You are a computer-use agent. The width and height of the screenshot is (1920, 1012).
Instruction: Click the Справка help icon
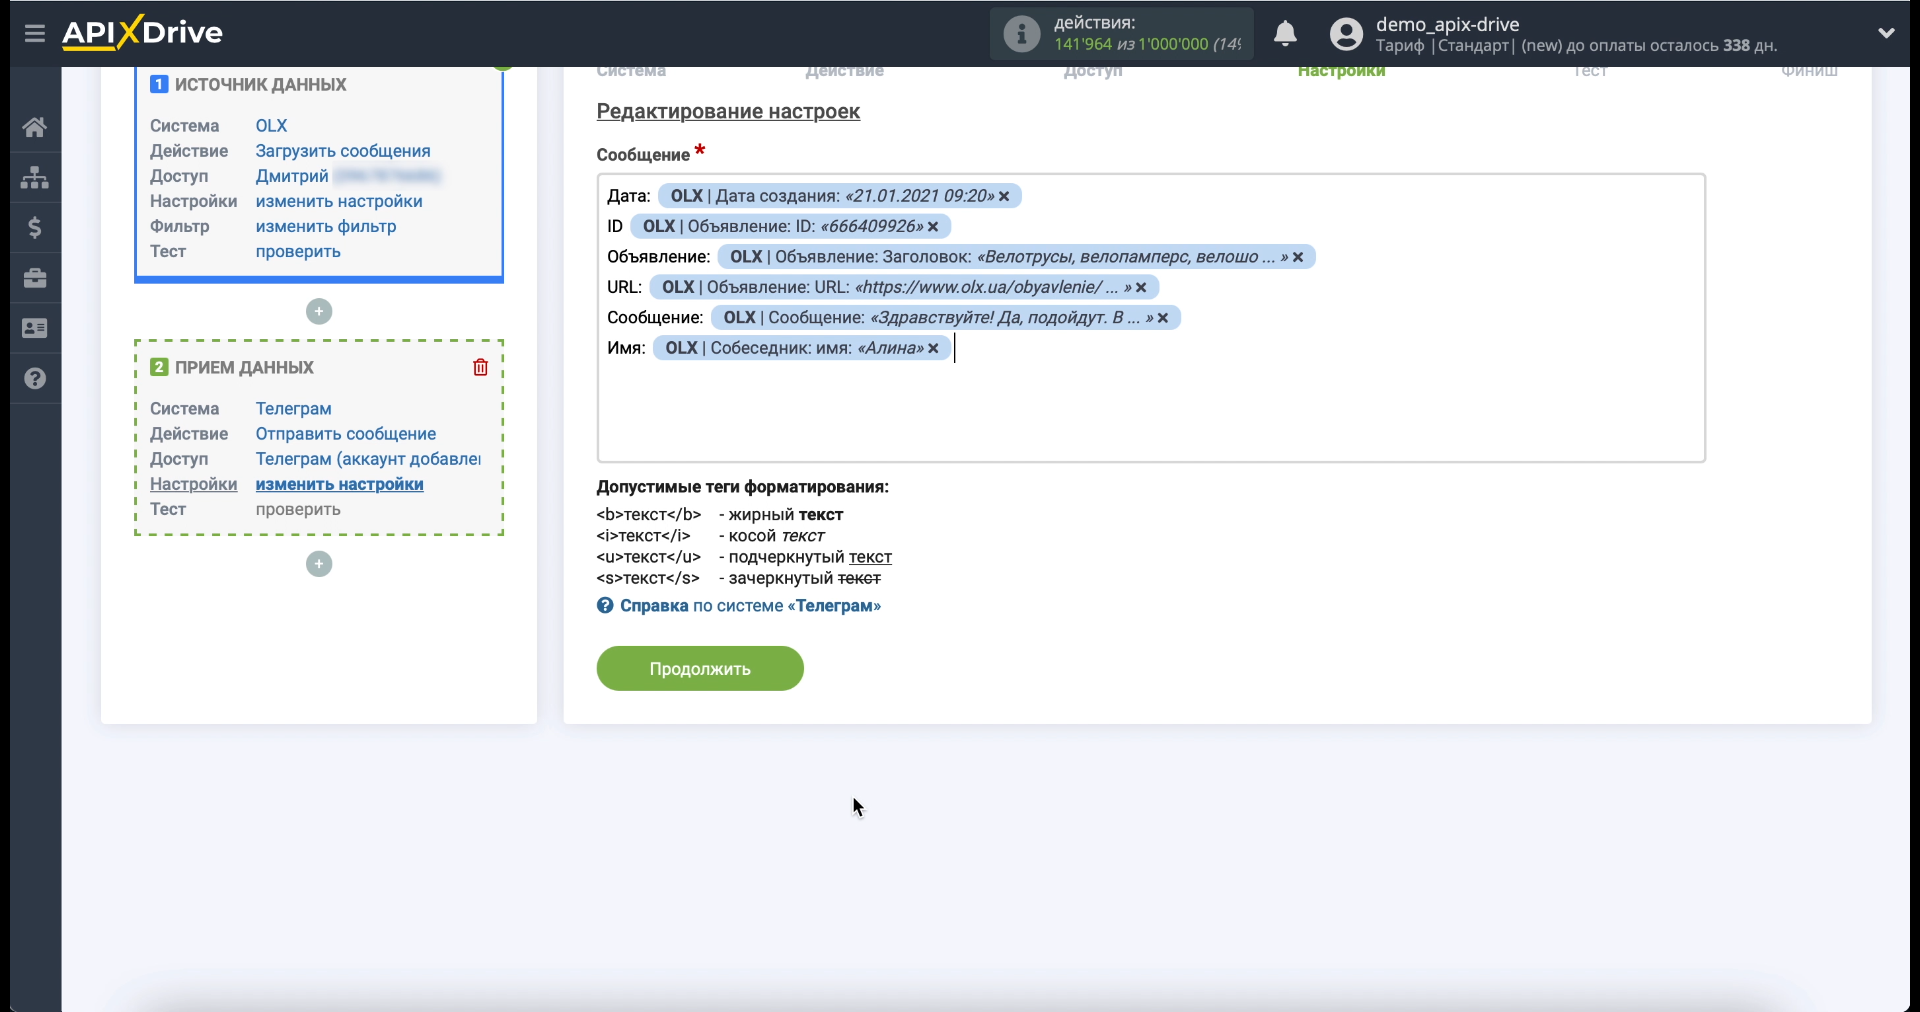(x=605, y=606)
